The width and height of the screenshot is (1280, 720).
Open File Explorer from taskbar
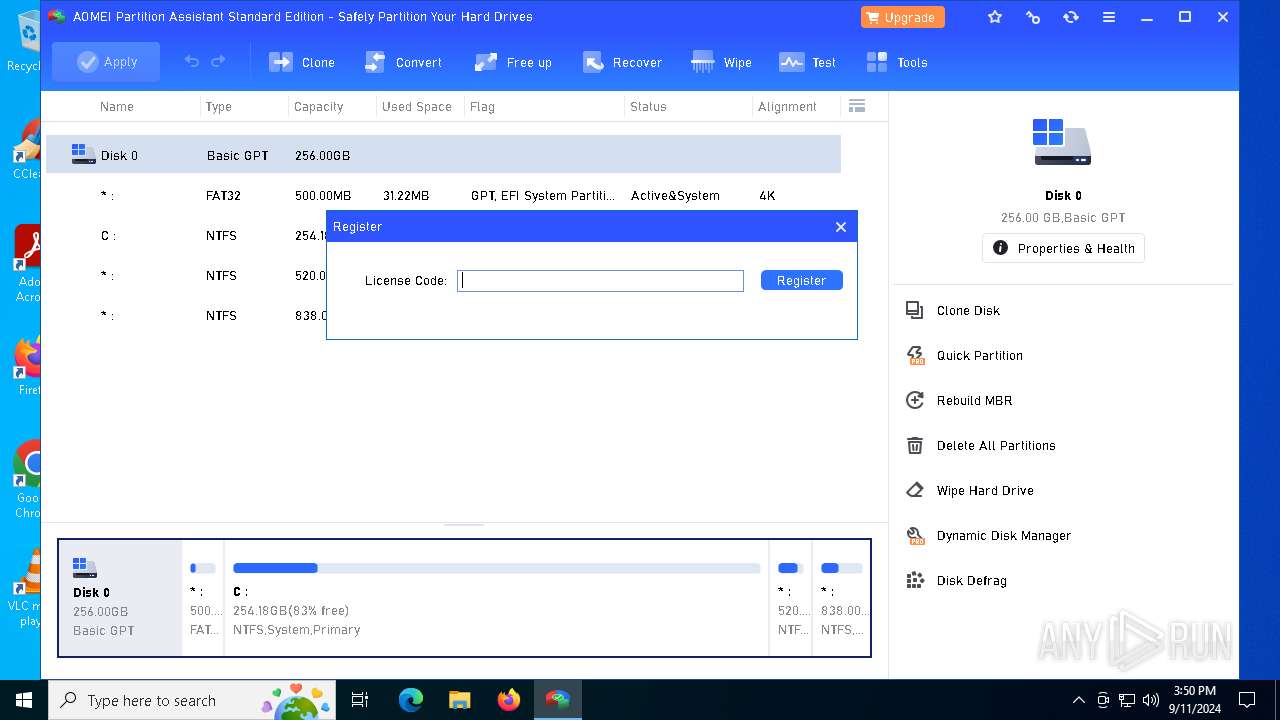pyautogui.click(x=459, y=700)
